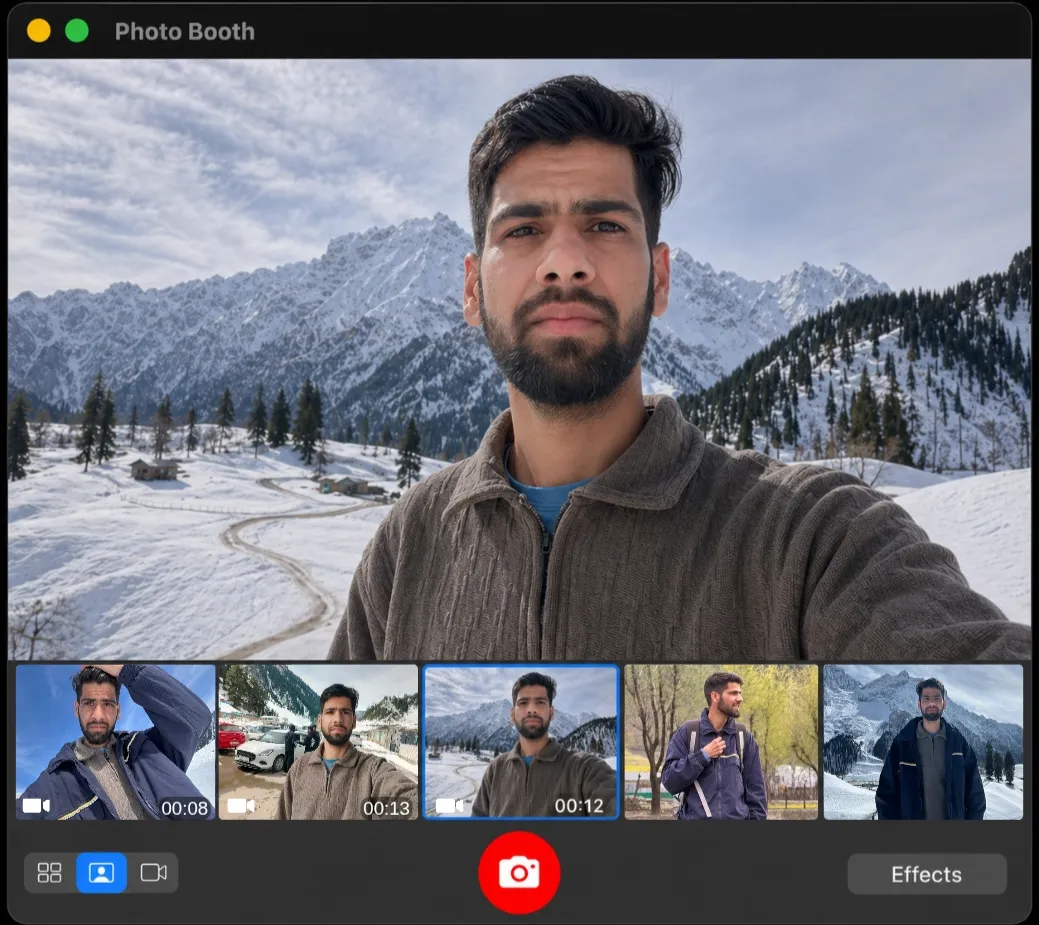Click the large main preview image
The height and width of the screenshot is (925, 1039).
[519, 359]
